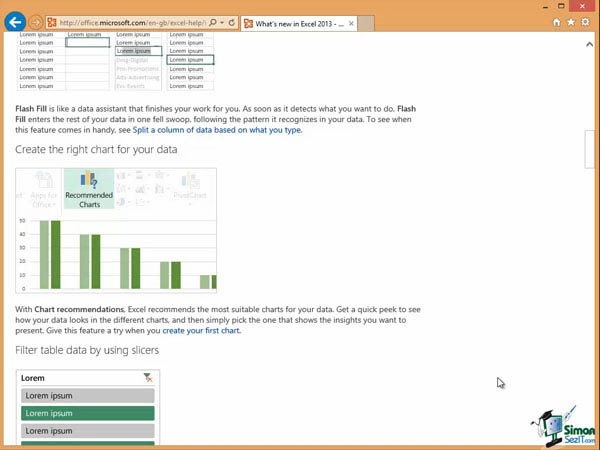Open Favorites with the star icon
Image resolution: width=600 pixels, height=450 pixels.
tap(571, 22)
